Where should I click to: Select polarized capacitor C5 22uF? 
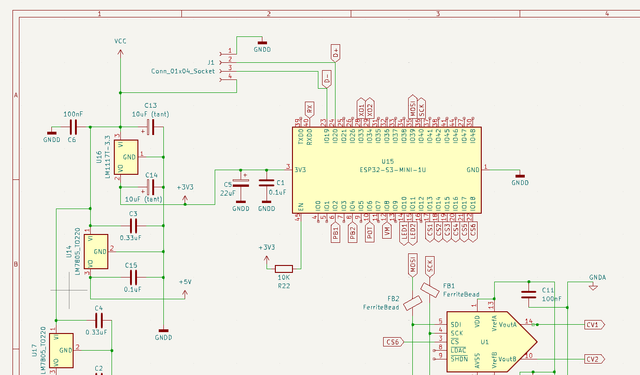(241, 183)
